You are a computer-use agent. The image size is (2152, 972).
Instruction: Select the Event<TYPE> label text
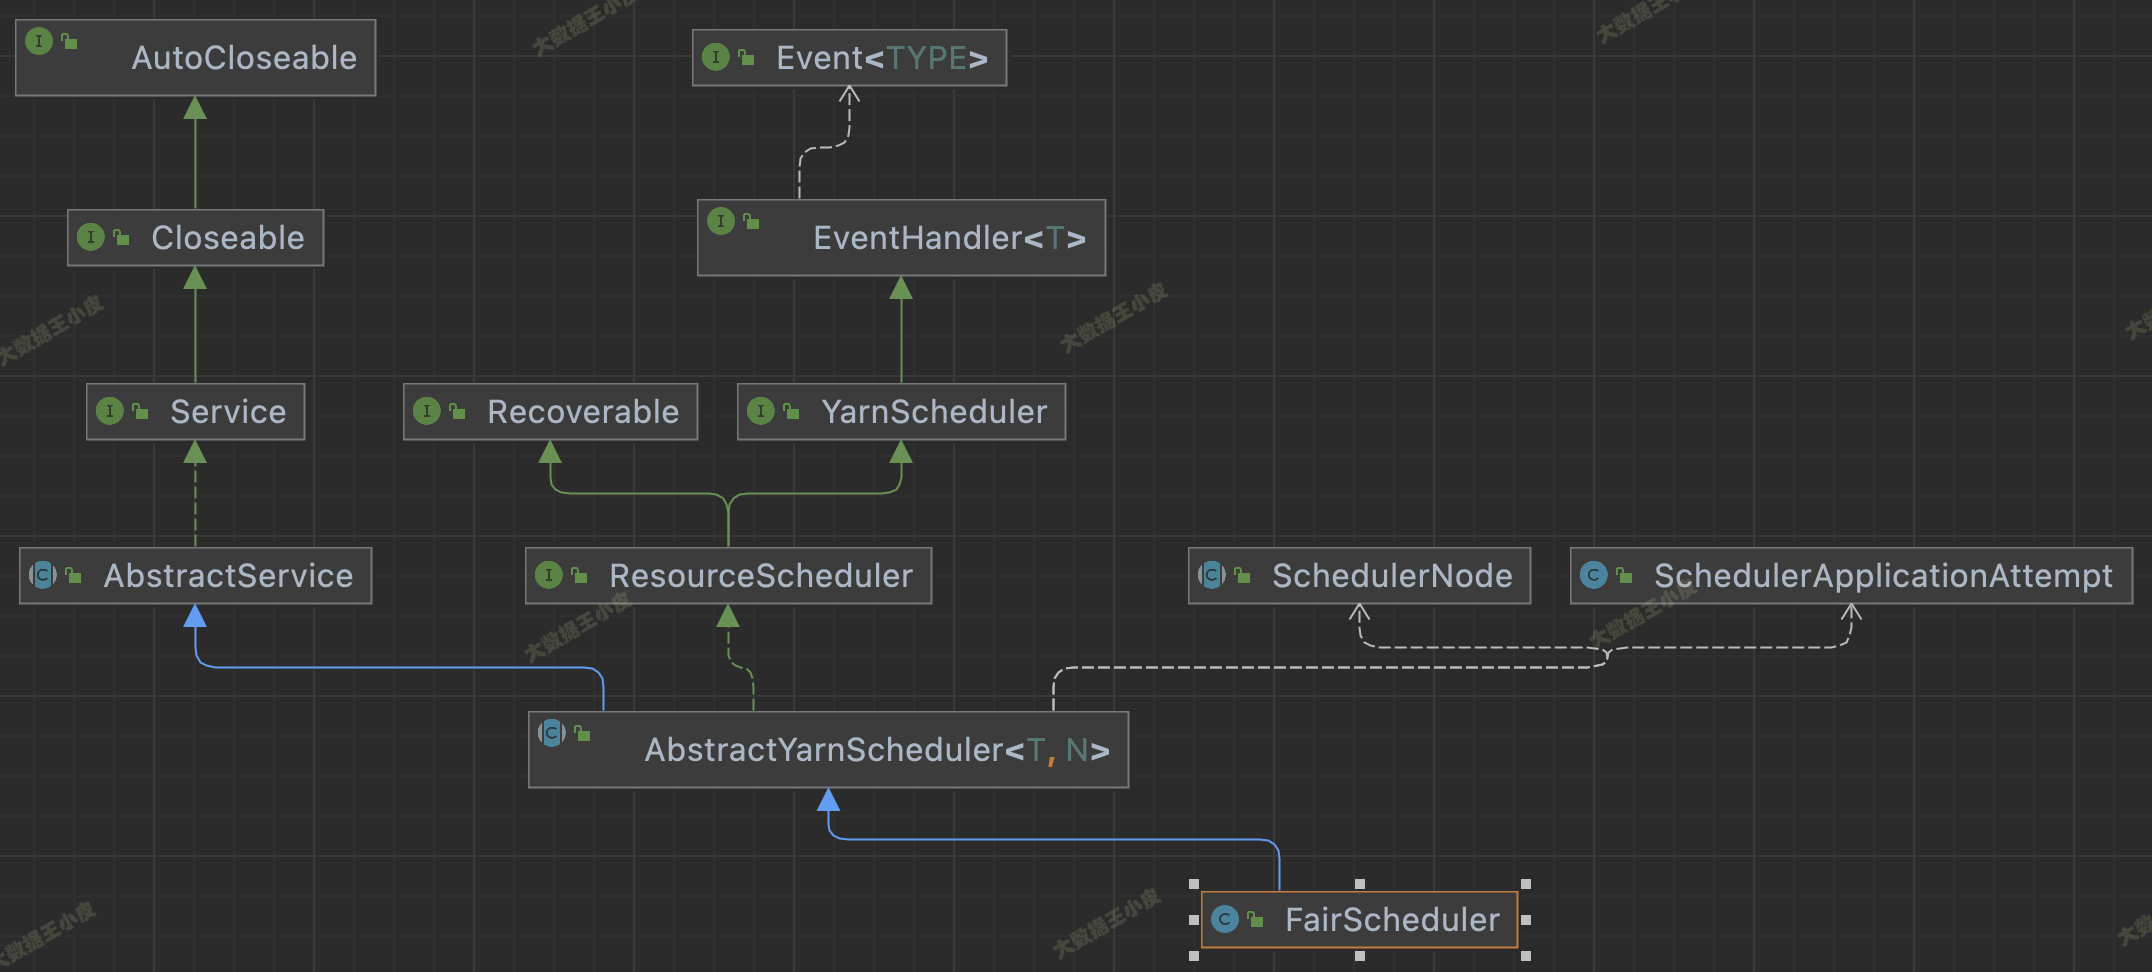click(882, 58)
